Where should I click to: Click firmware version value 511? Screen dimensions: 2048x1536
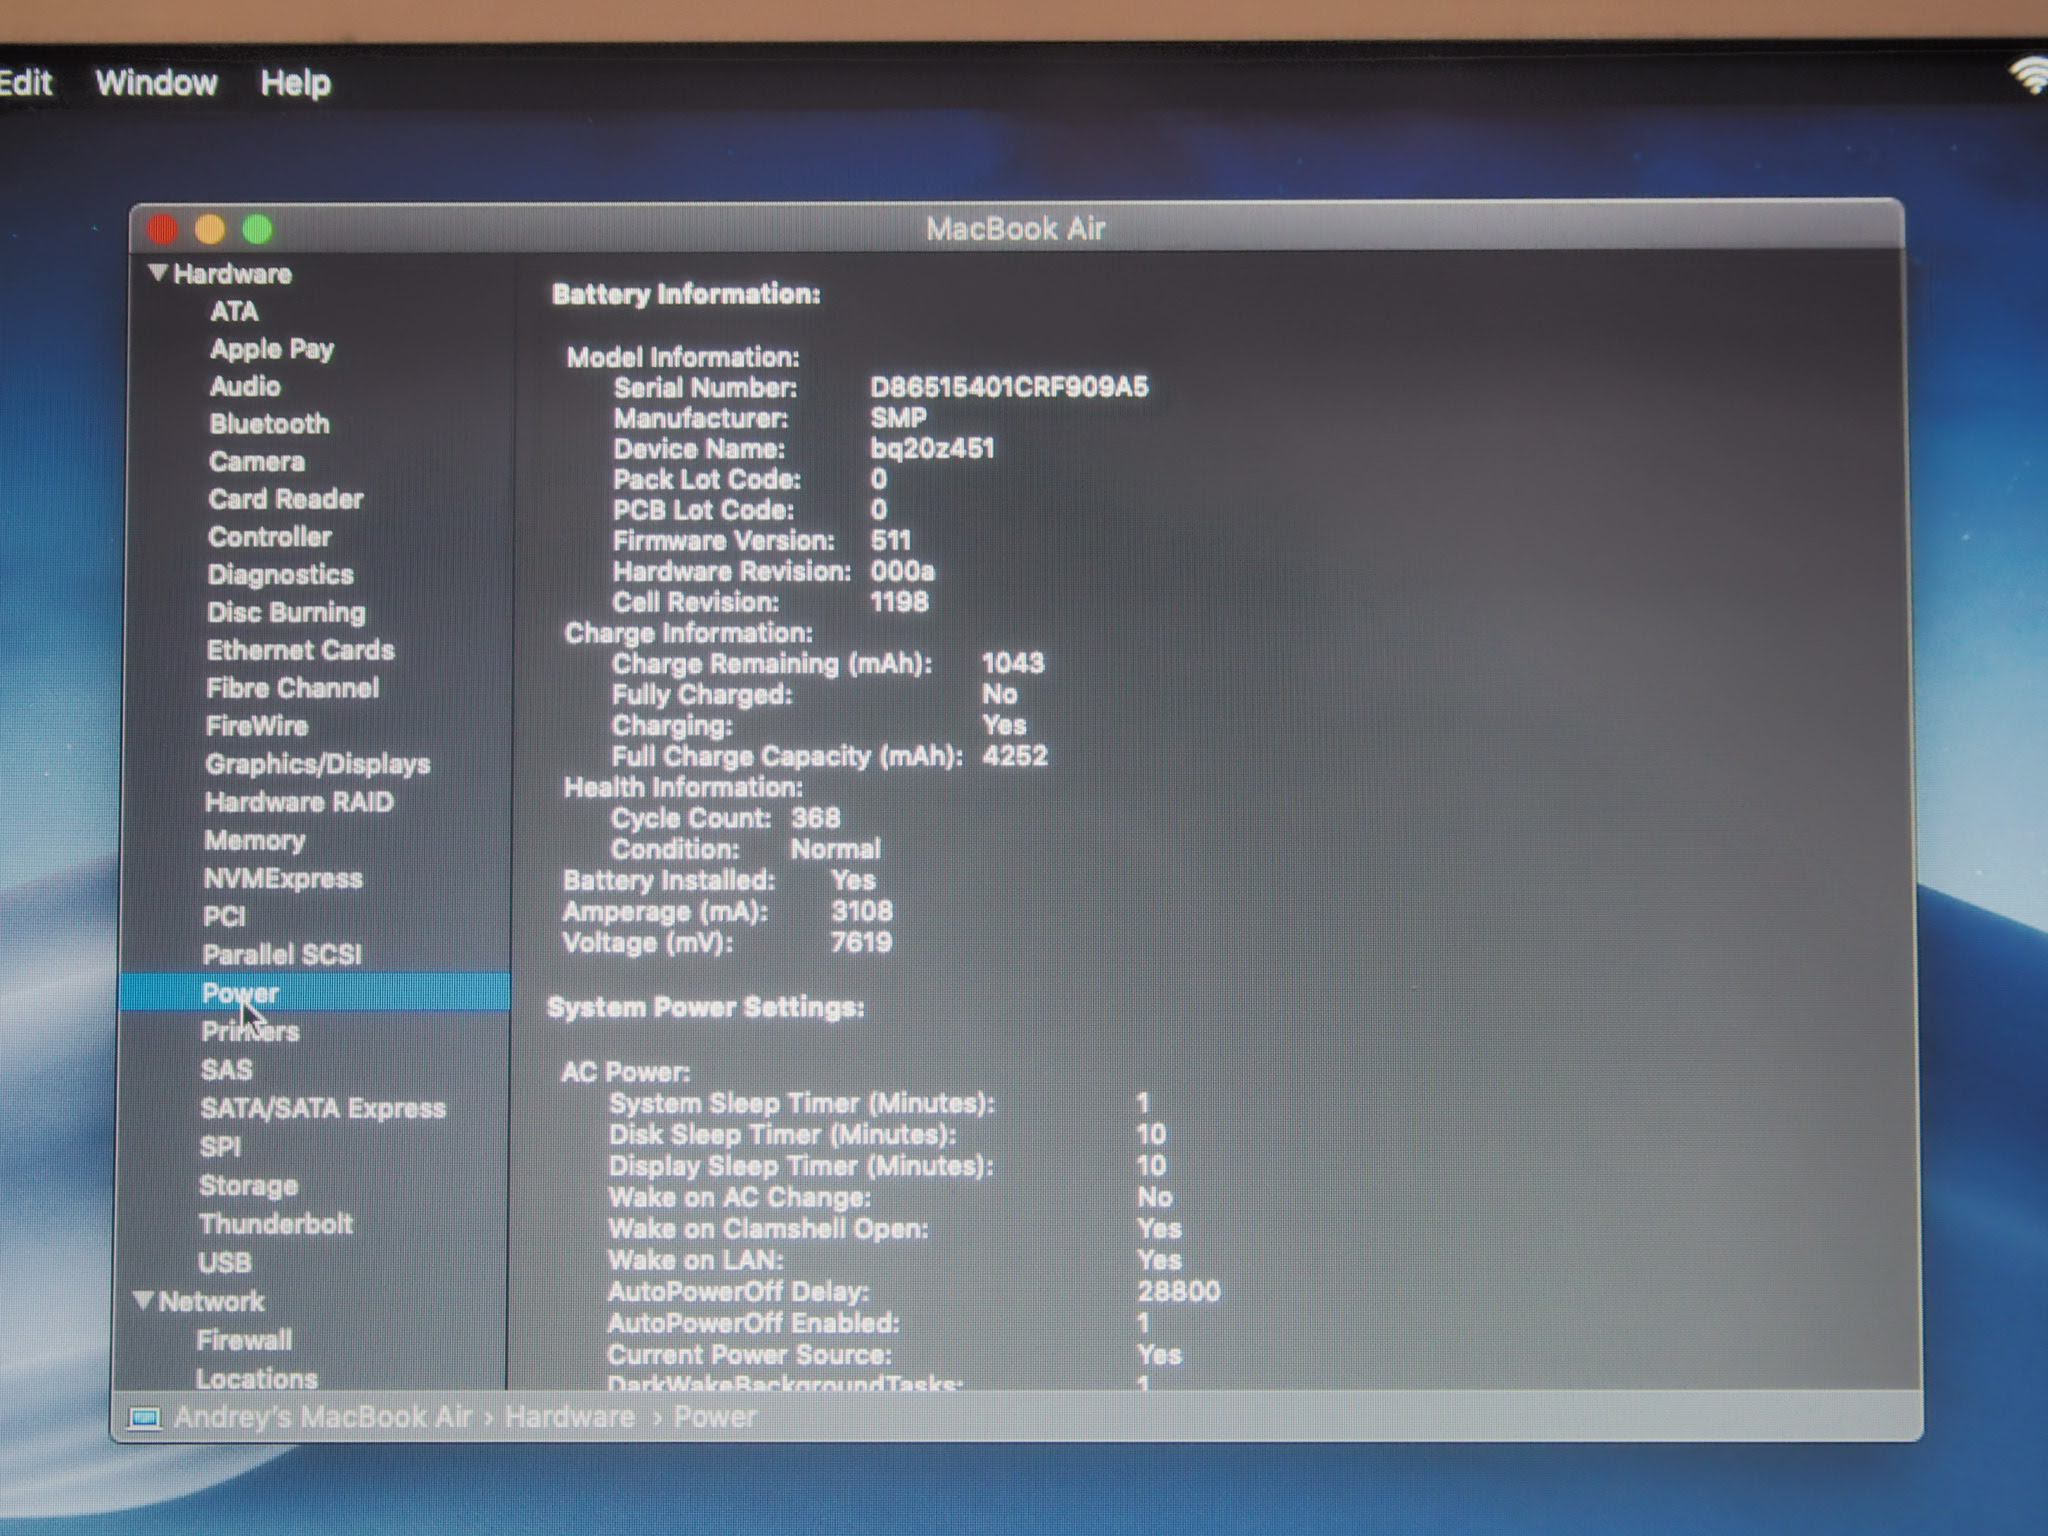click(x=891, y=541)
